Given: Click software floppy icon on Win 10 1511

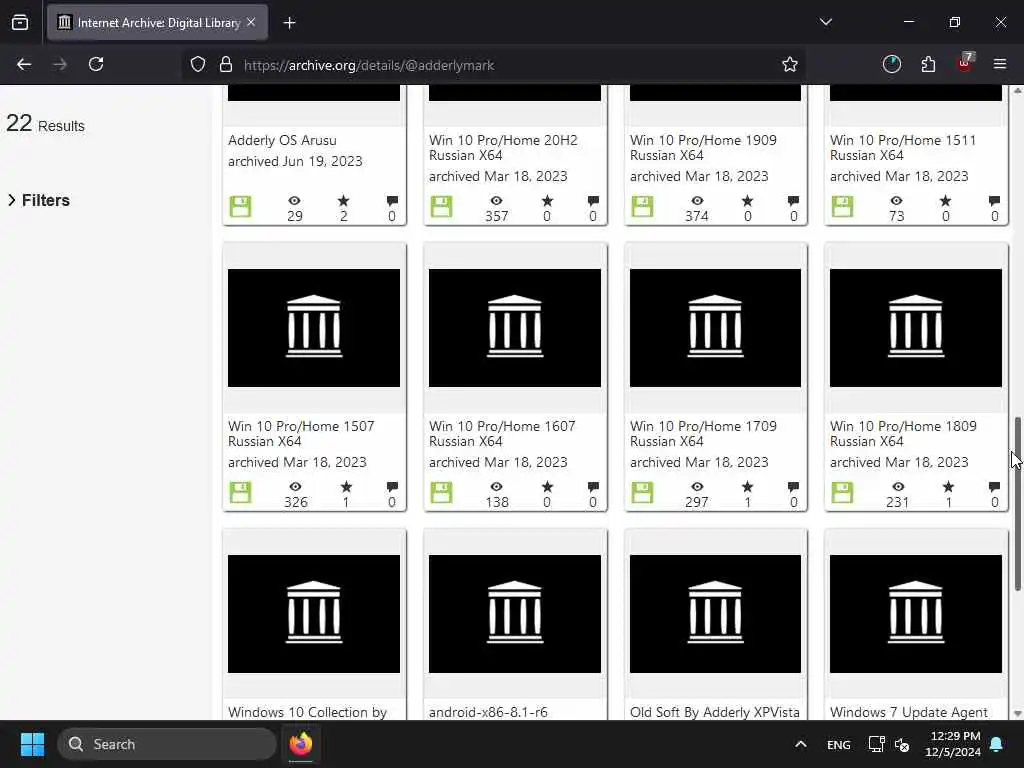Looking at the screenshot, I should point(842,206).
